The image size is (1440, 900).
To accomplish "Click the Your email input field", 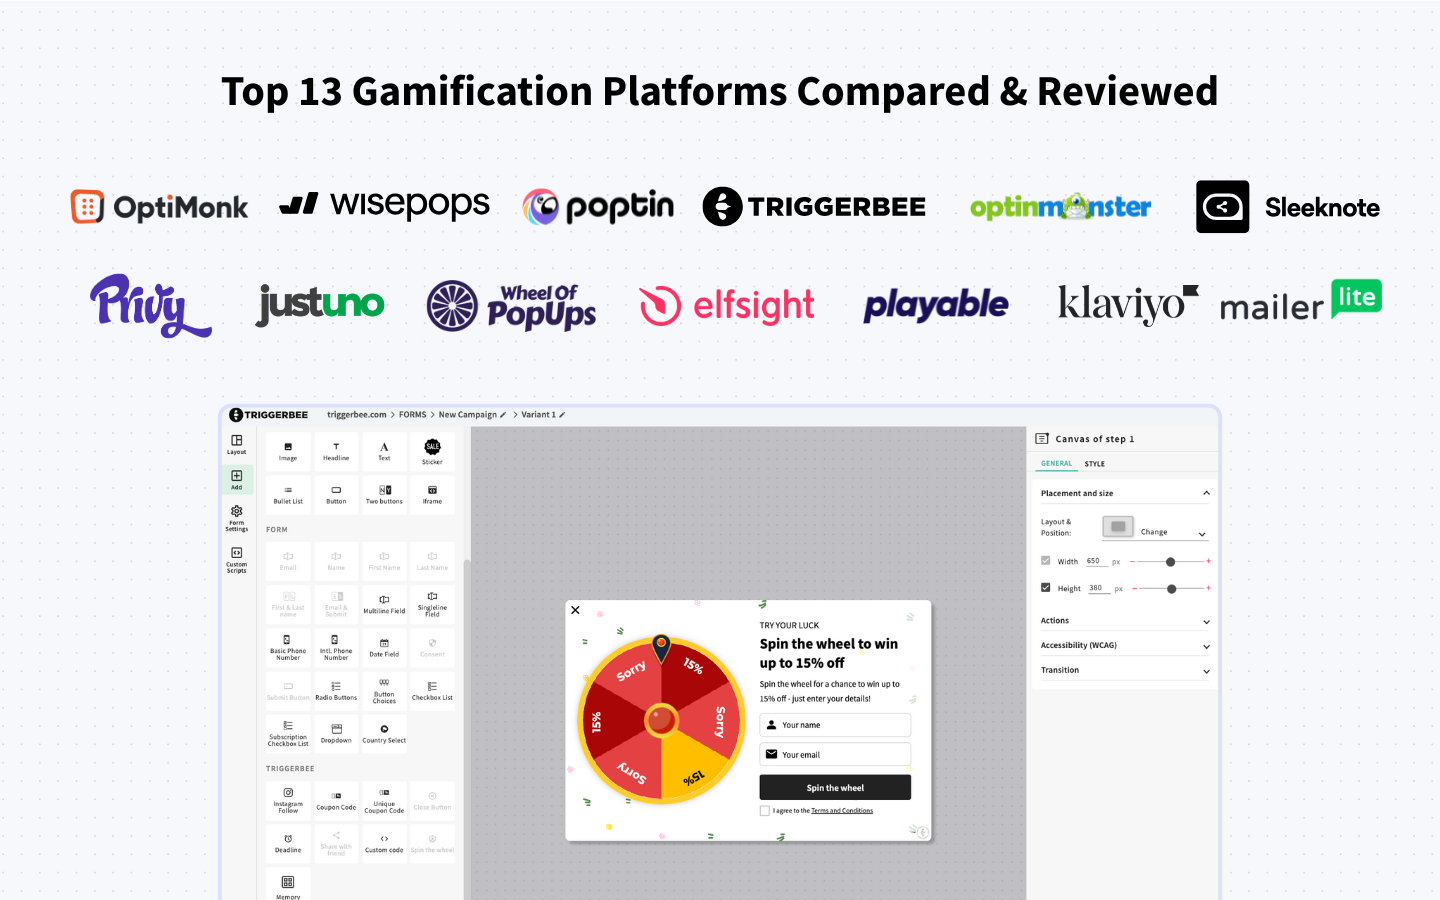I will [x=835, y=755].
